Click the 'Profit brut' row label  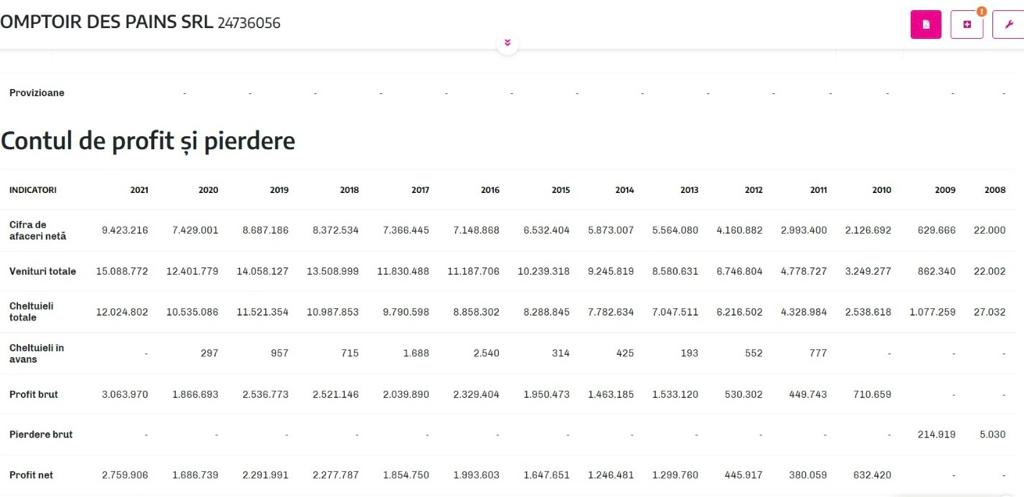click(x=33, y=394)
